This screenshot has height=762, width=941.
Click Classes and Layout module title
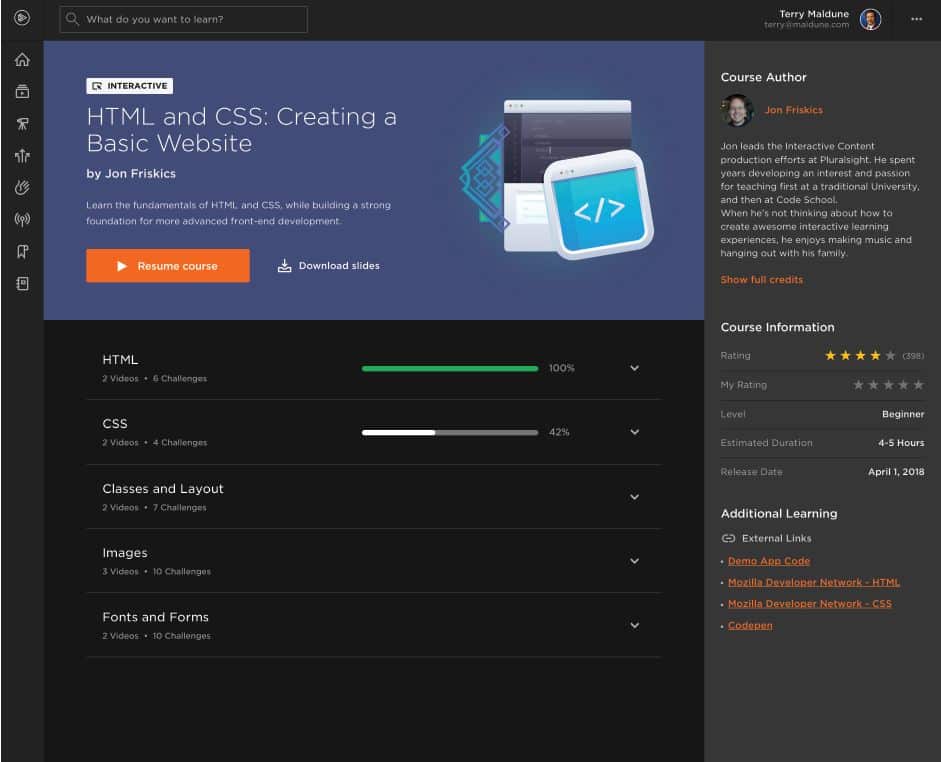(163, 488)
